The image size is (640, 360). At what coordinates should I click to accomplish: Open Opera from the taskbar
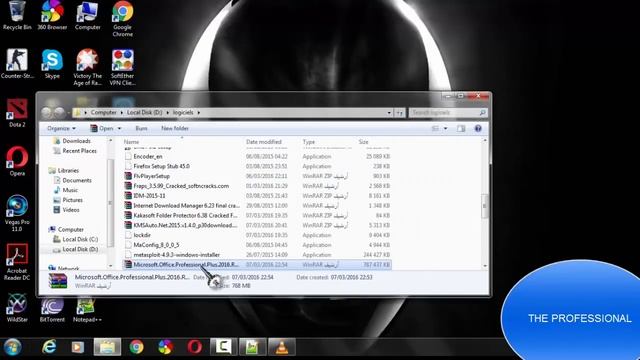(x=194, y=347)
